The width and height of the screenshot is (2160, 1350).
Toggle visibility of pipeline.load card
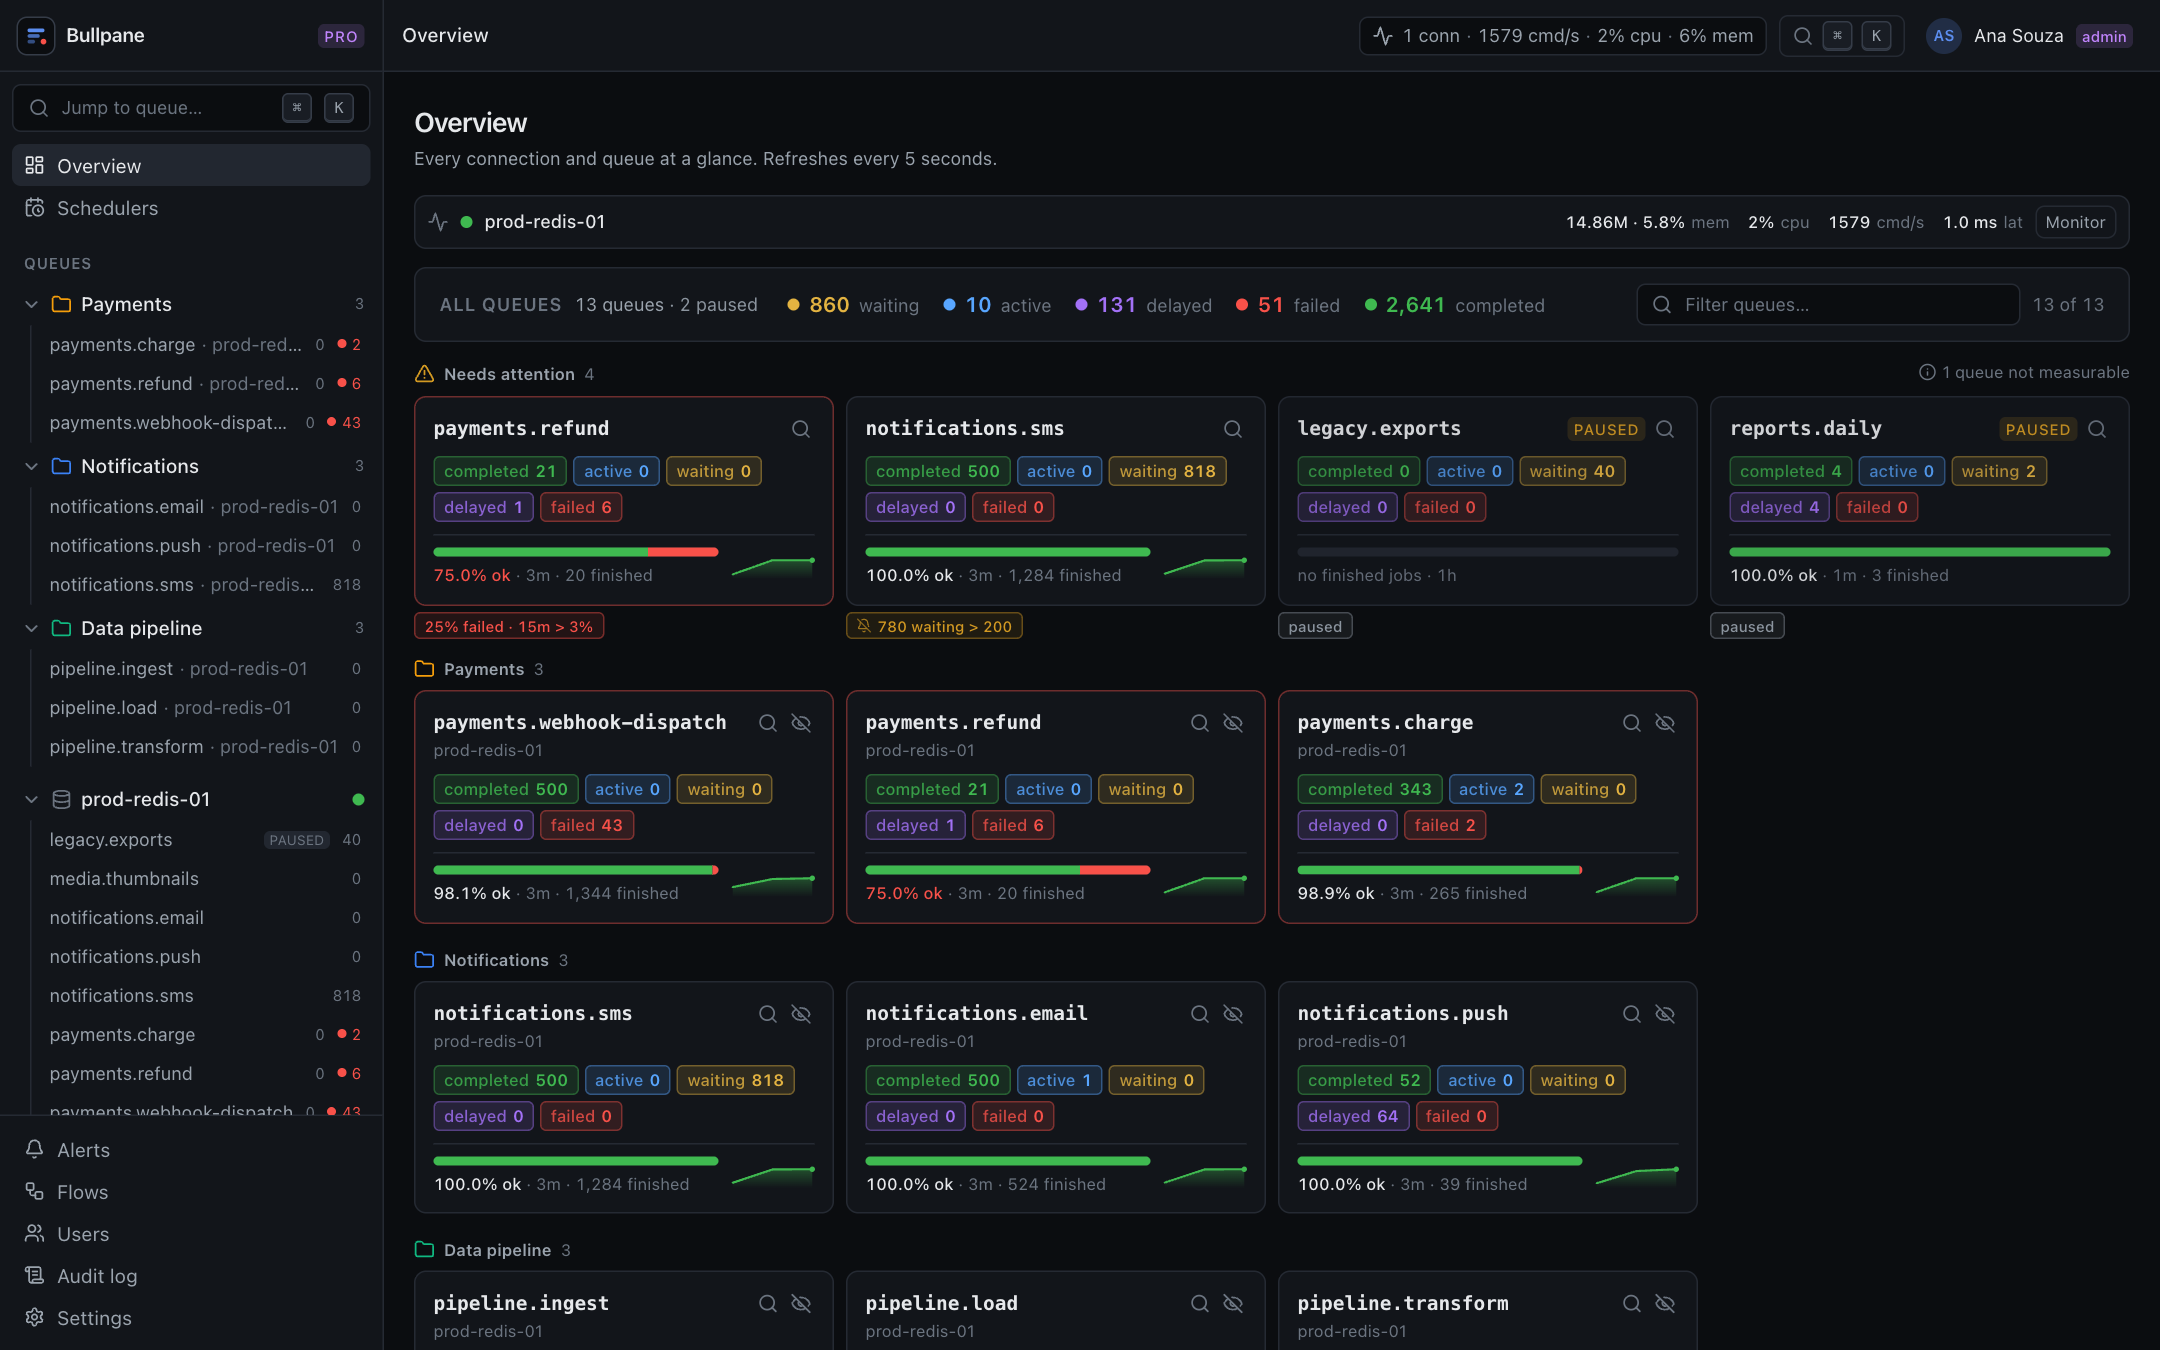(1233, 1304)
